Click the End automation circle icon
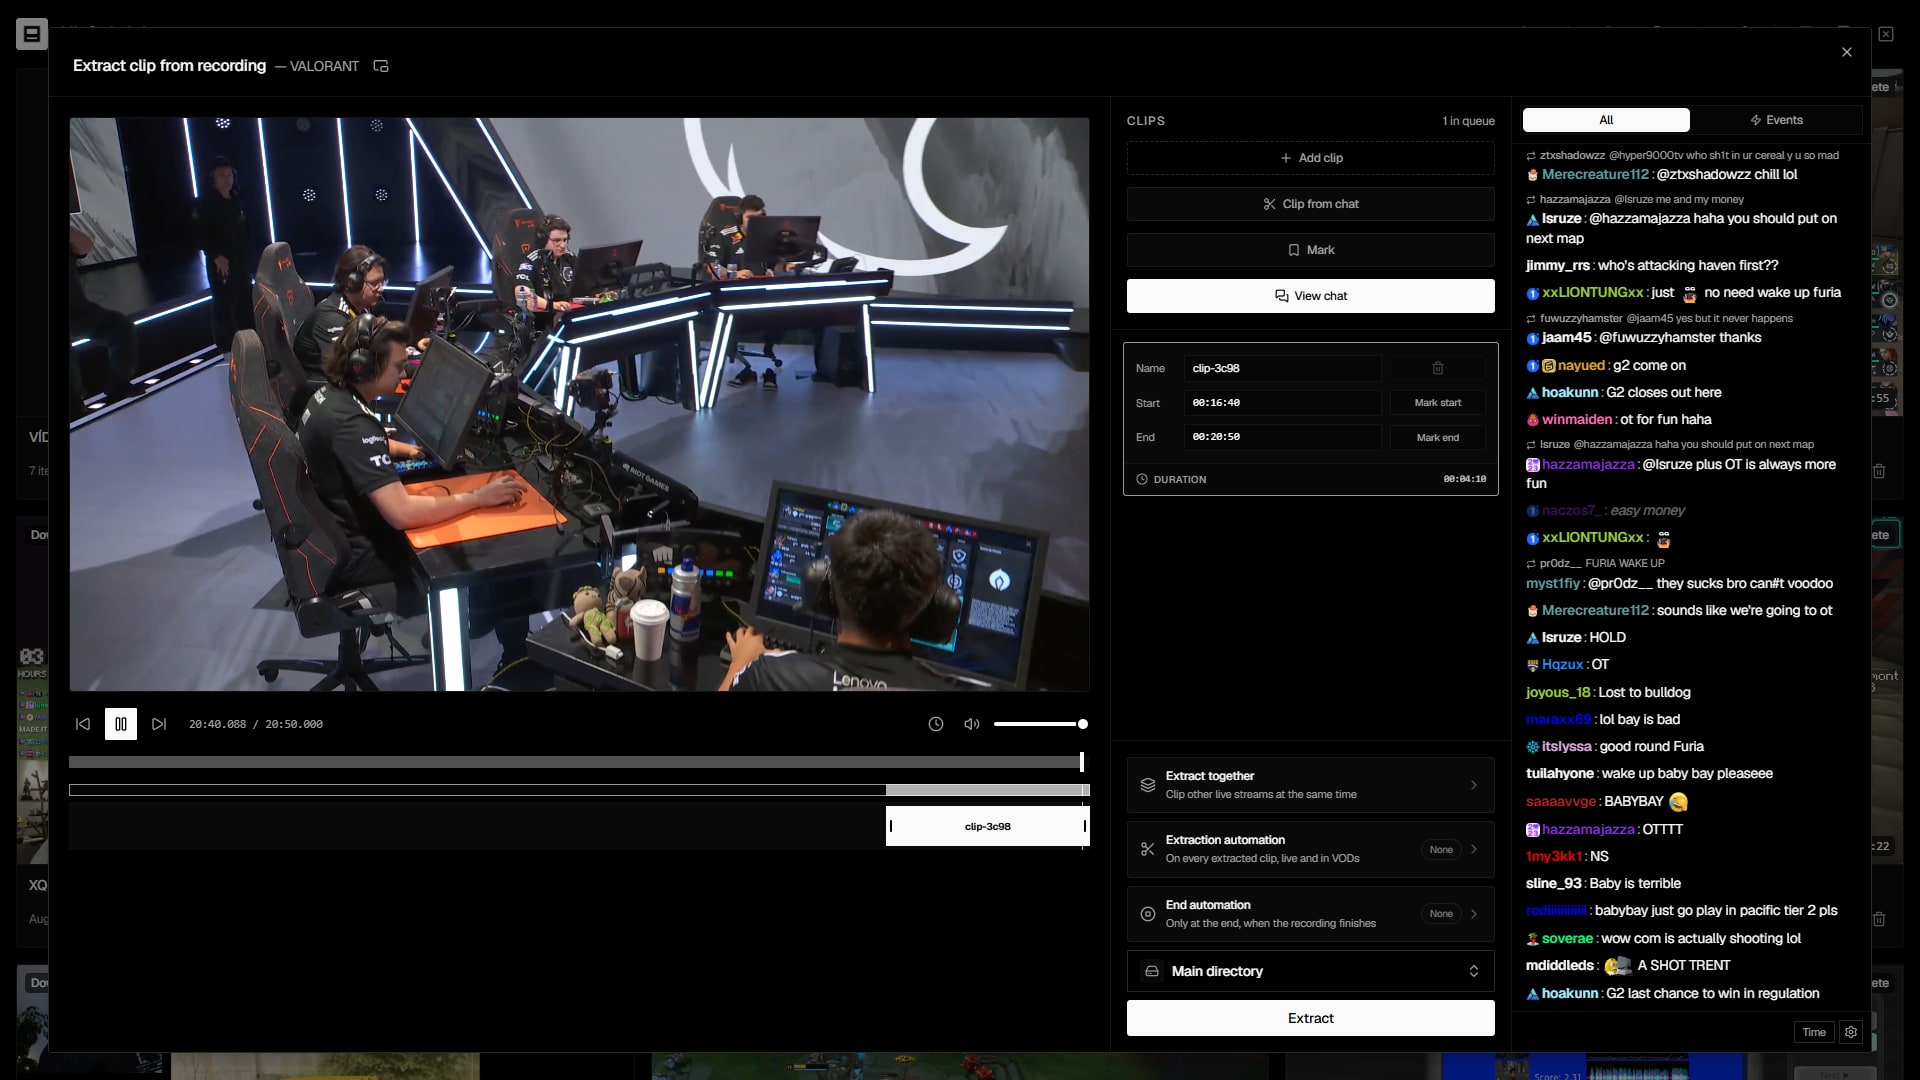 coord(1148,914)
